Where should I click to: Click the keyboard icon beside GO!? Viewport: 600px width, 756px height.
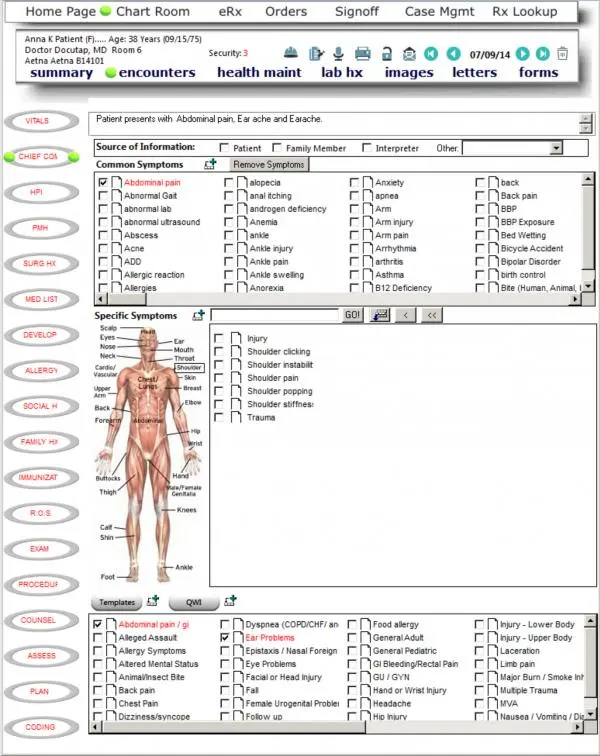(380, 315)
